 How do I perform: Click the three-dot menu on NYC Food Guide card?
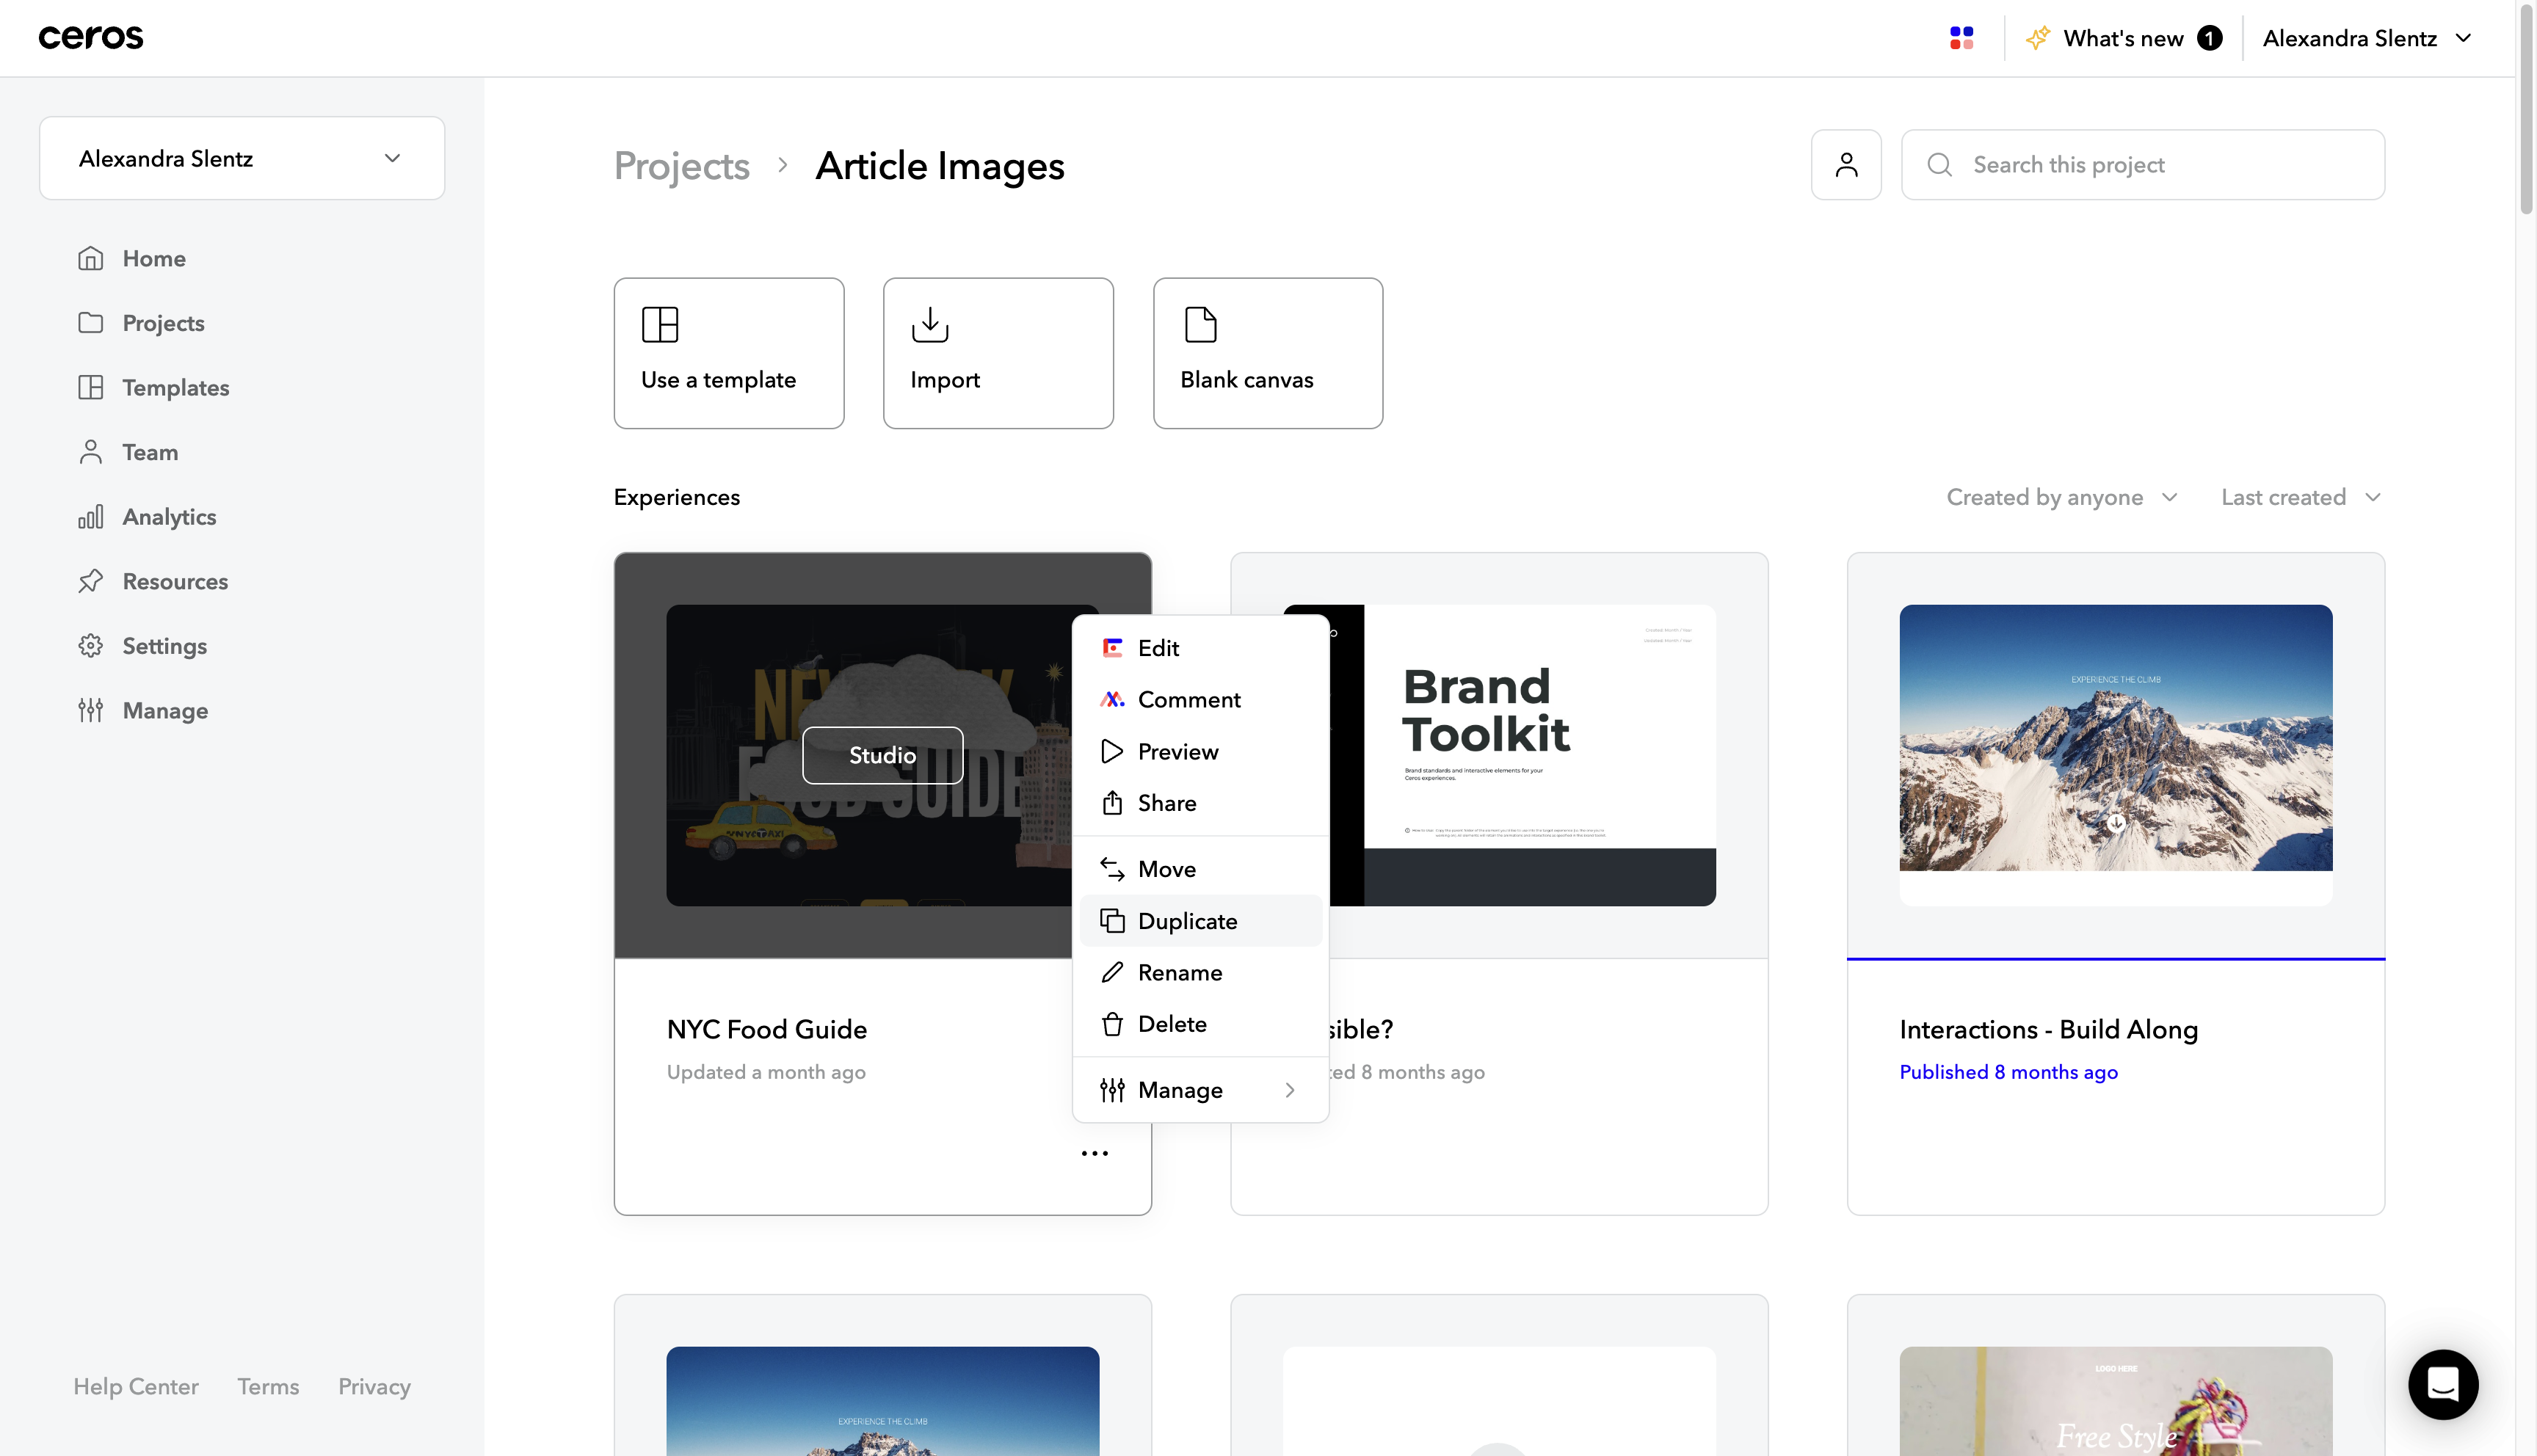pyautogui.click(x=1095, y=1153)
